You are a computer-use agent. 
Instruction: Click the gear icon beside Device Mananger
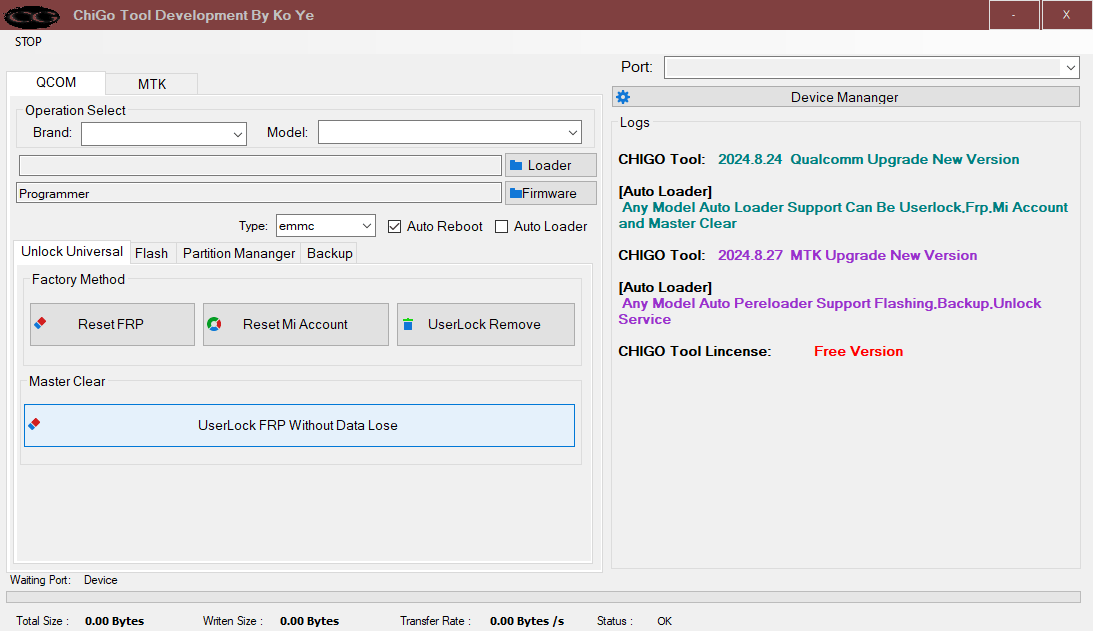click(x=623, y=97)
